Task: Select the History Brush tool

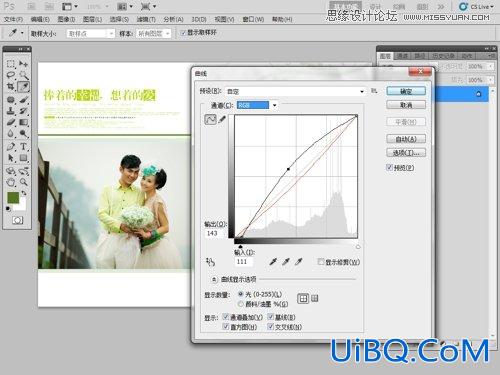Action: click(x=24, y=111)
